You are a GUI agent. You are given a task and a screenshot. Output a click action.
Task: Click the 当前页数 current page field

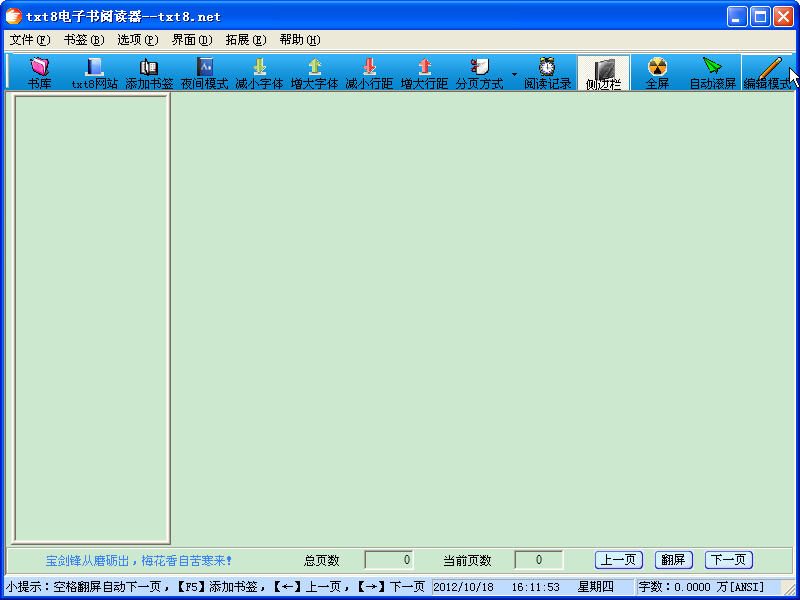click(537, 559)
